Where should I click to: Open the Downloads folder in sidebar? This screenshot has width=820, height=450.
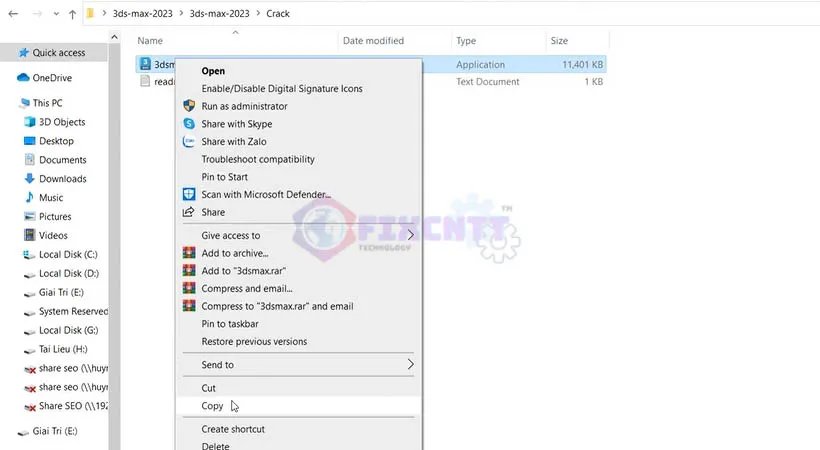click(62, 179)
